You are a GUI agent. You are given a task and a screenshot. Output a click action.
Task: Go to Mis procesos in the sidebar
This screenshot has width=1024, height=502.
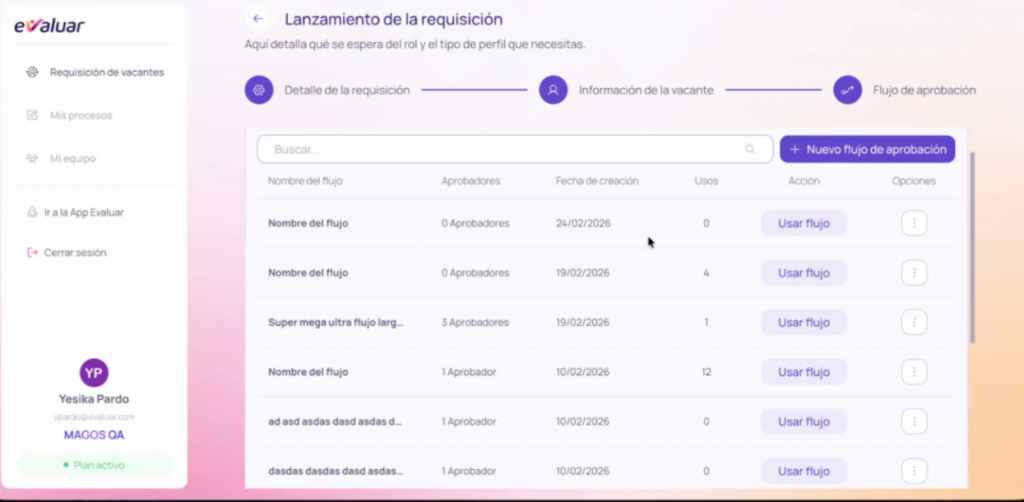[80, 115]
